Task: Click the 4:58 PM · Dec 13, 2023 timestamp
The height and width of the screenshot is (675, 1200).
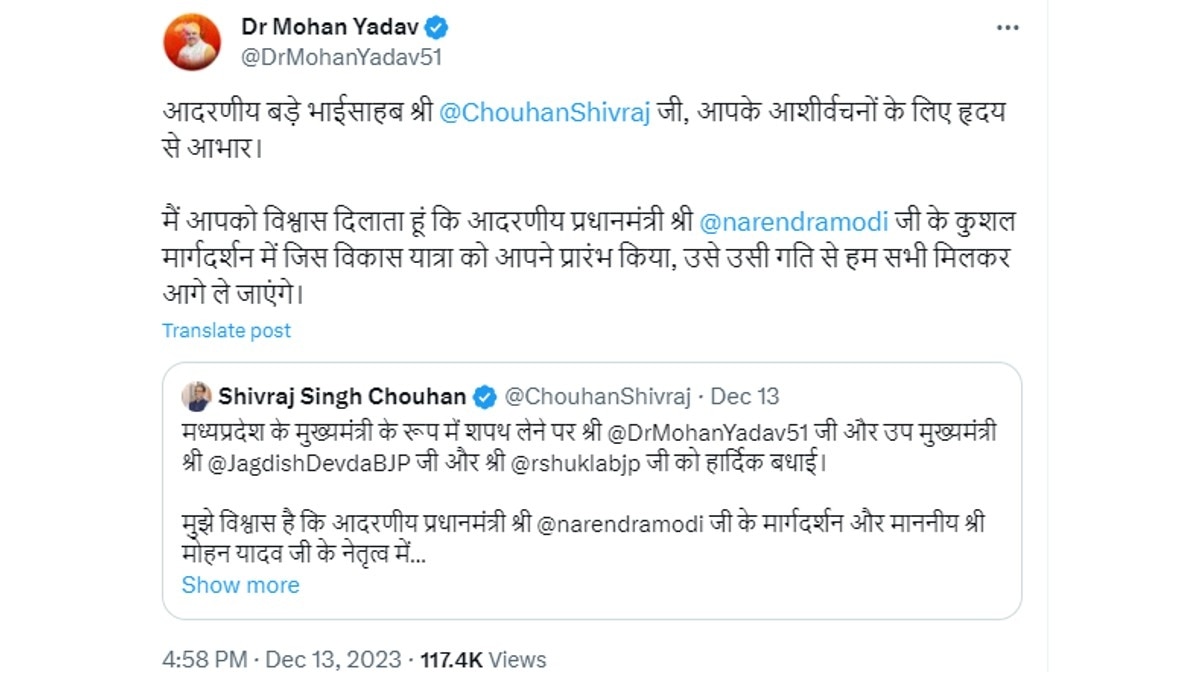Action: pyautogui.click(x=281, y=660)
